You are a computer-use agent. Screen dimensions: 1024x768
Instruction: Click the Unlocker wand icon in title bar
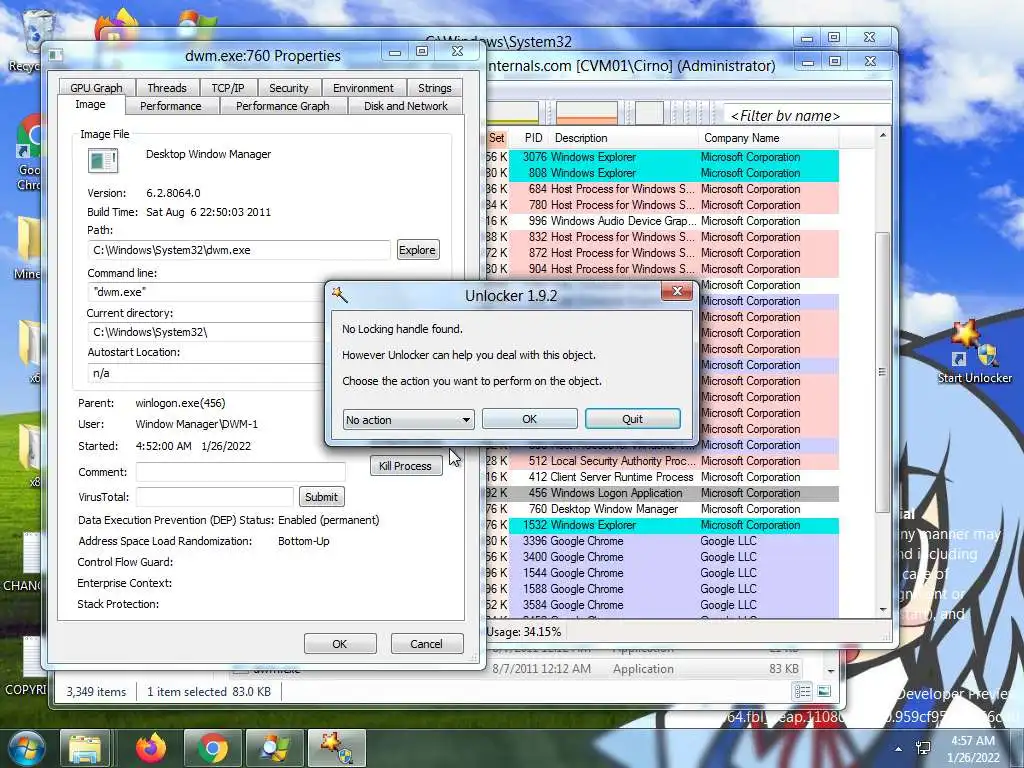pos(340,295)
